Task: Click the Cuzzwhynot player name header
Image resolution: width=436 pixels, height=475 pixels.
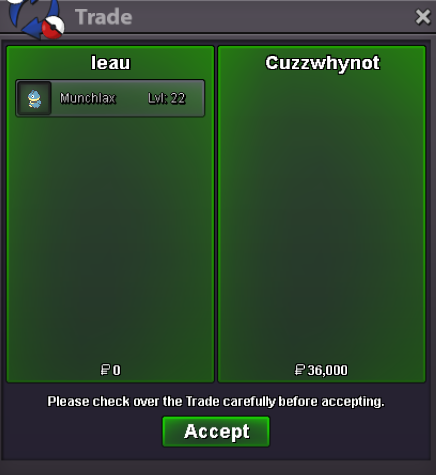Action: click(322, 63)
